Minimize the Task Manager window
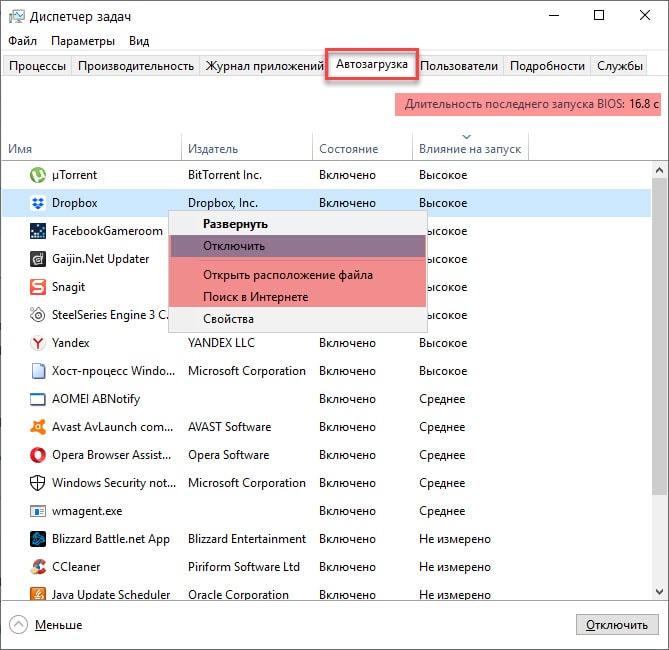The width and height of the screenshot is (669, 650). coord(554,16)
